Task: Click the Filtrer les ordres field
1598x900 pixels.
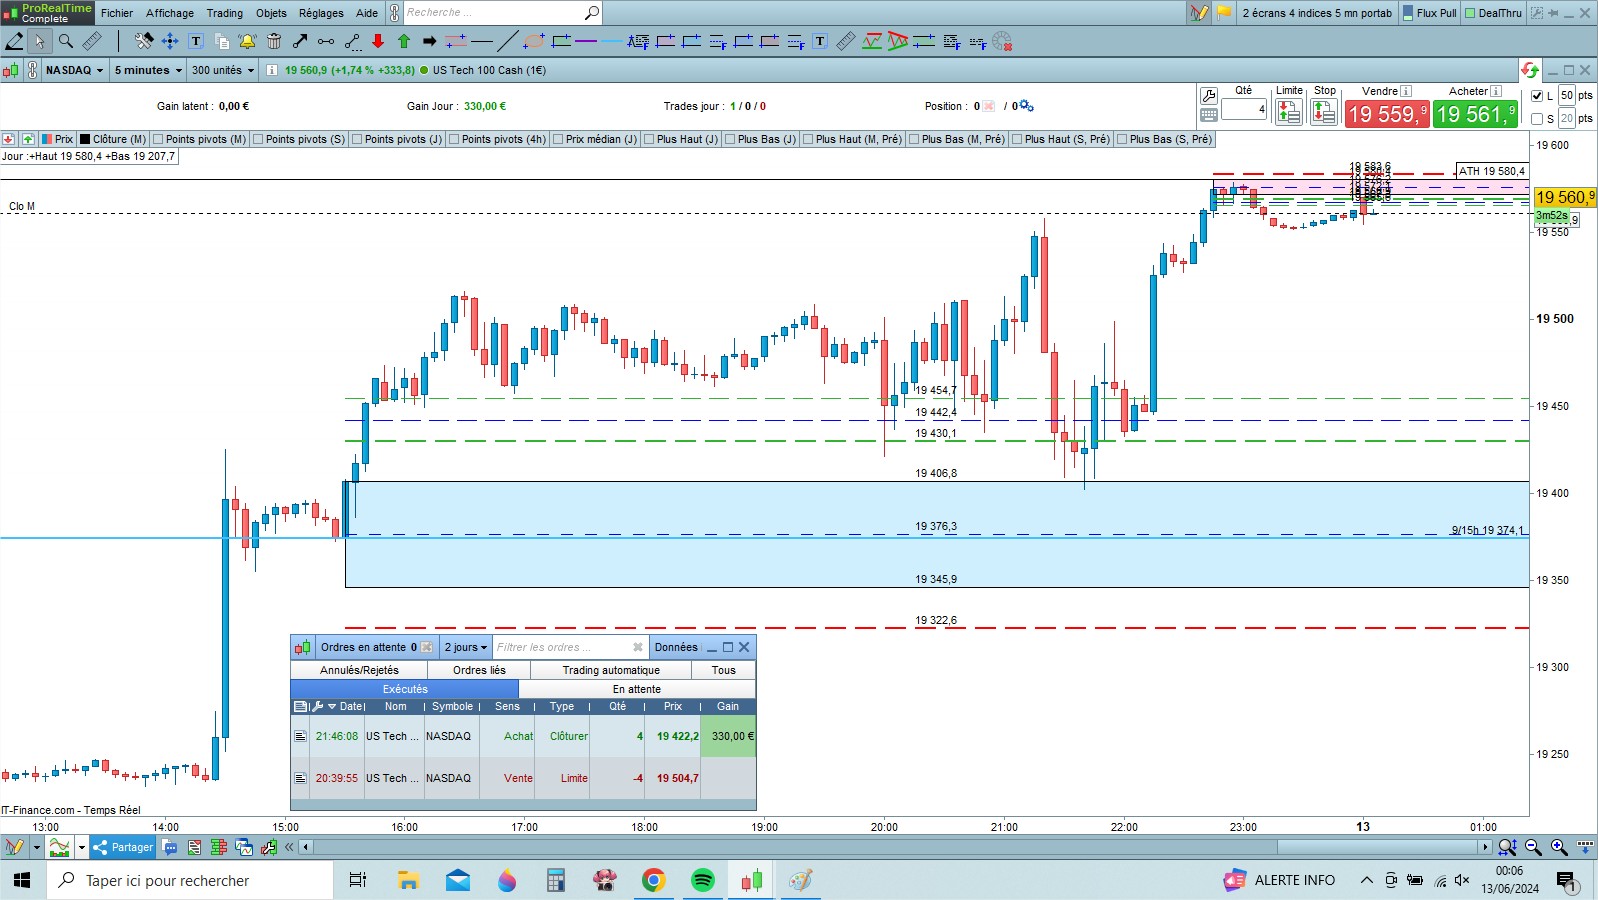Action: 569,647
